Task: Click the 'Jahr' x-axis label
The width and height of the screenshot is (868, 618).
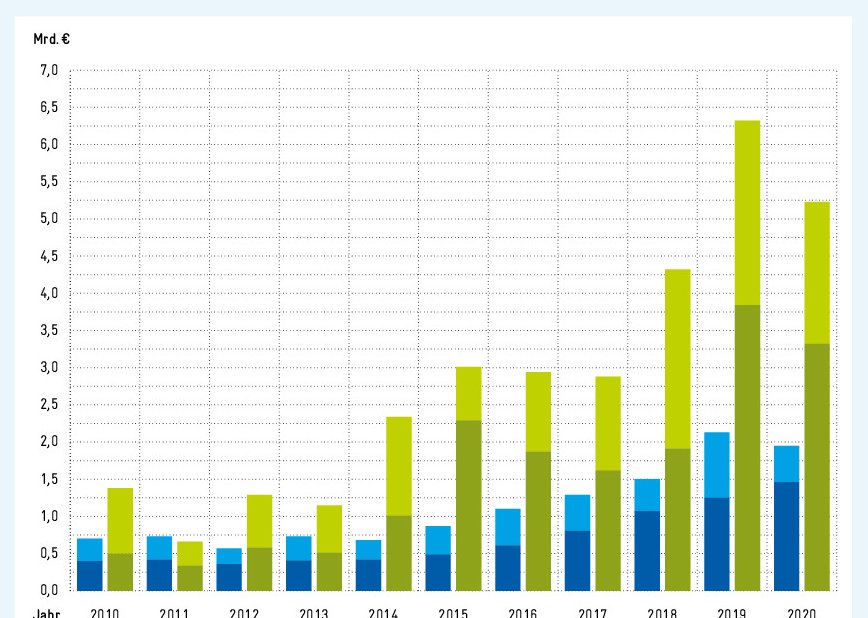Action: coord(45,612)
